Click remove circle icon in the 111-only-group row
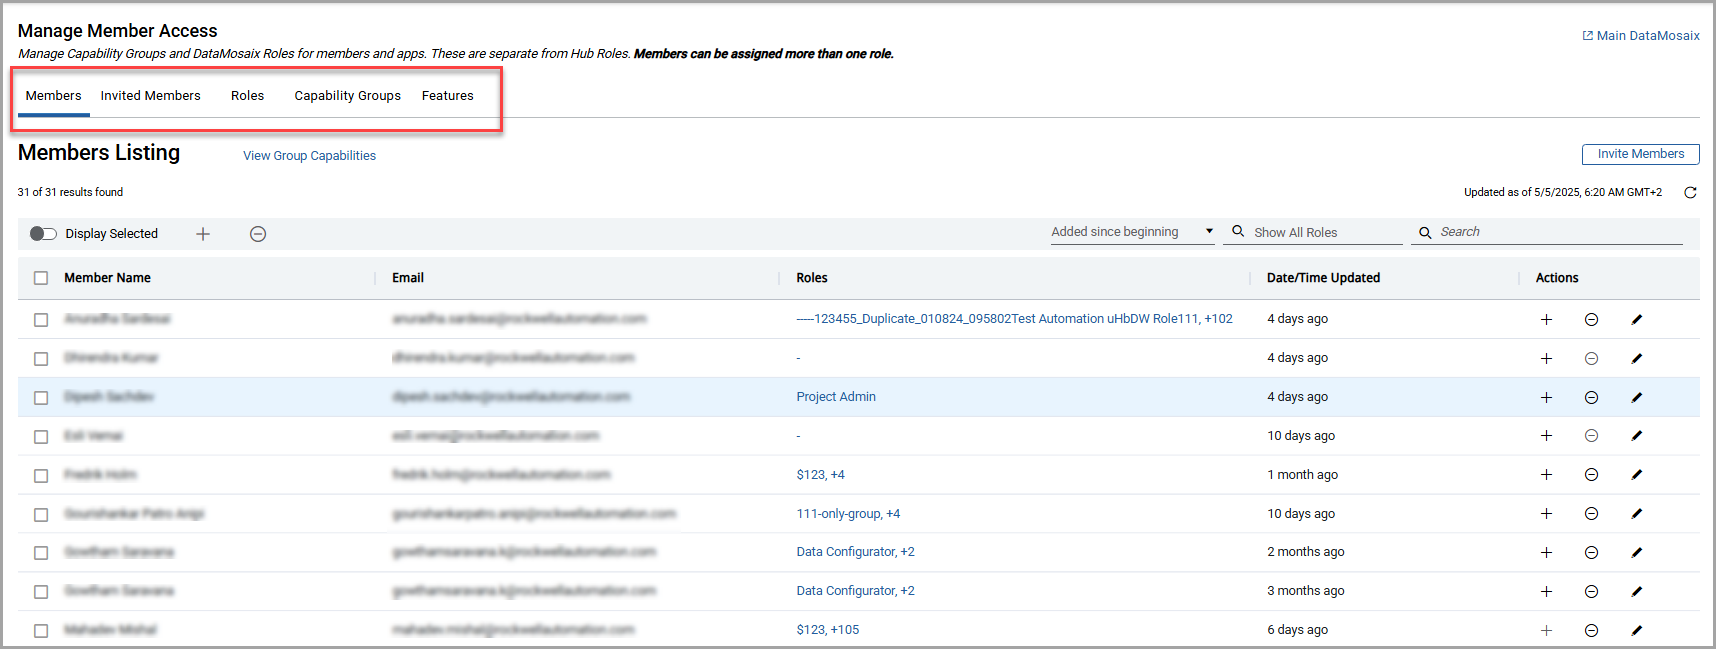This screenshot has width=1716, height=649. 1591,514
